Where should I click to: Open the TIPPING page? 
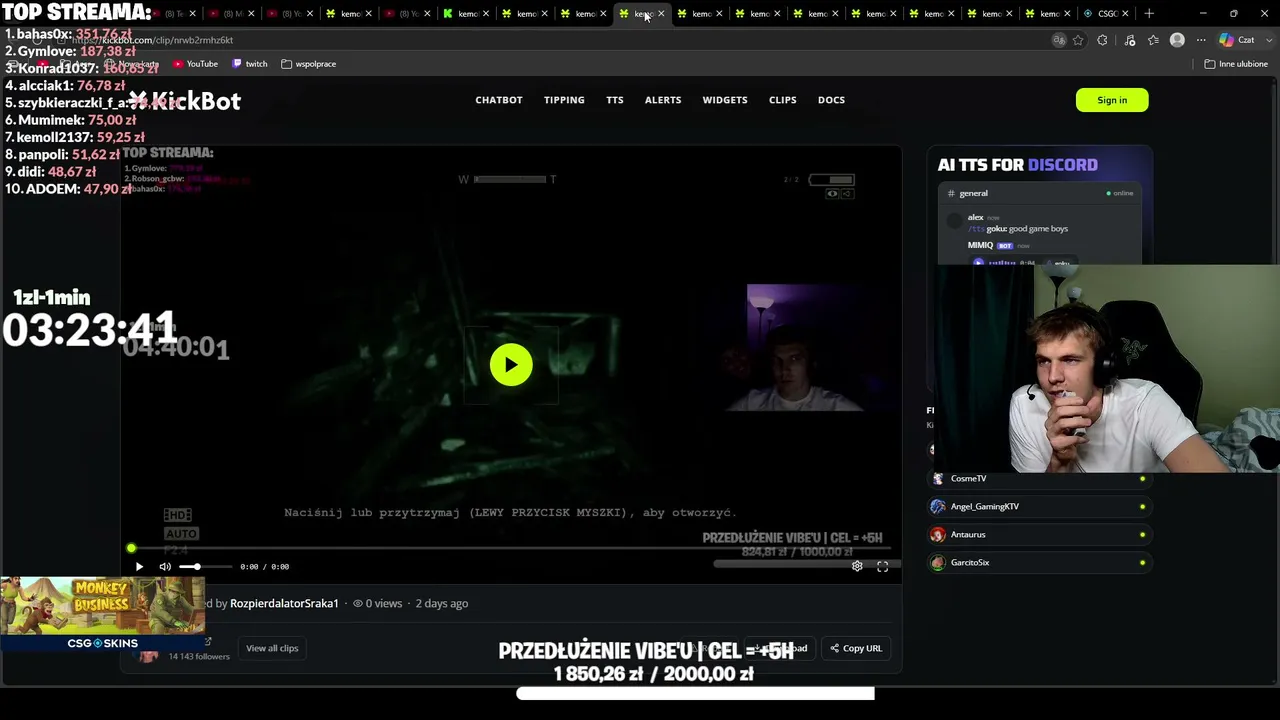(564, 100)
